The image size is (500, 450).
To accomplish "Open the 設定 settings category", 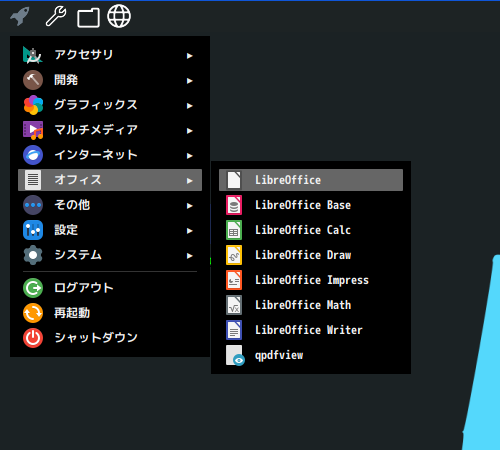I will point(110,230).
